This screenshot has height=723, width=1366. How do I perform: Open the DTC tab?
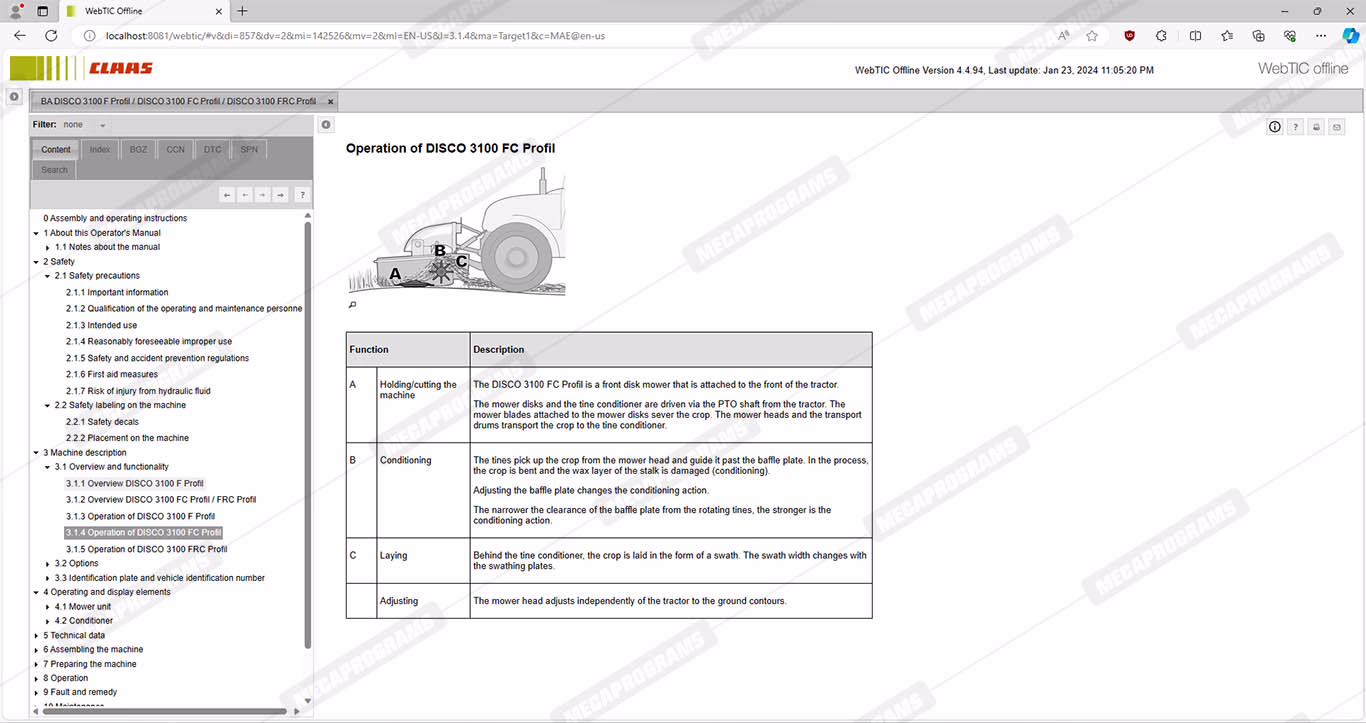pyautogui.click(x=212, y=150)
